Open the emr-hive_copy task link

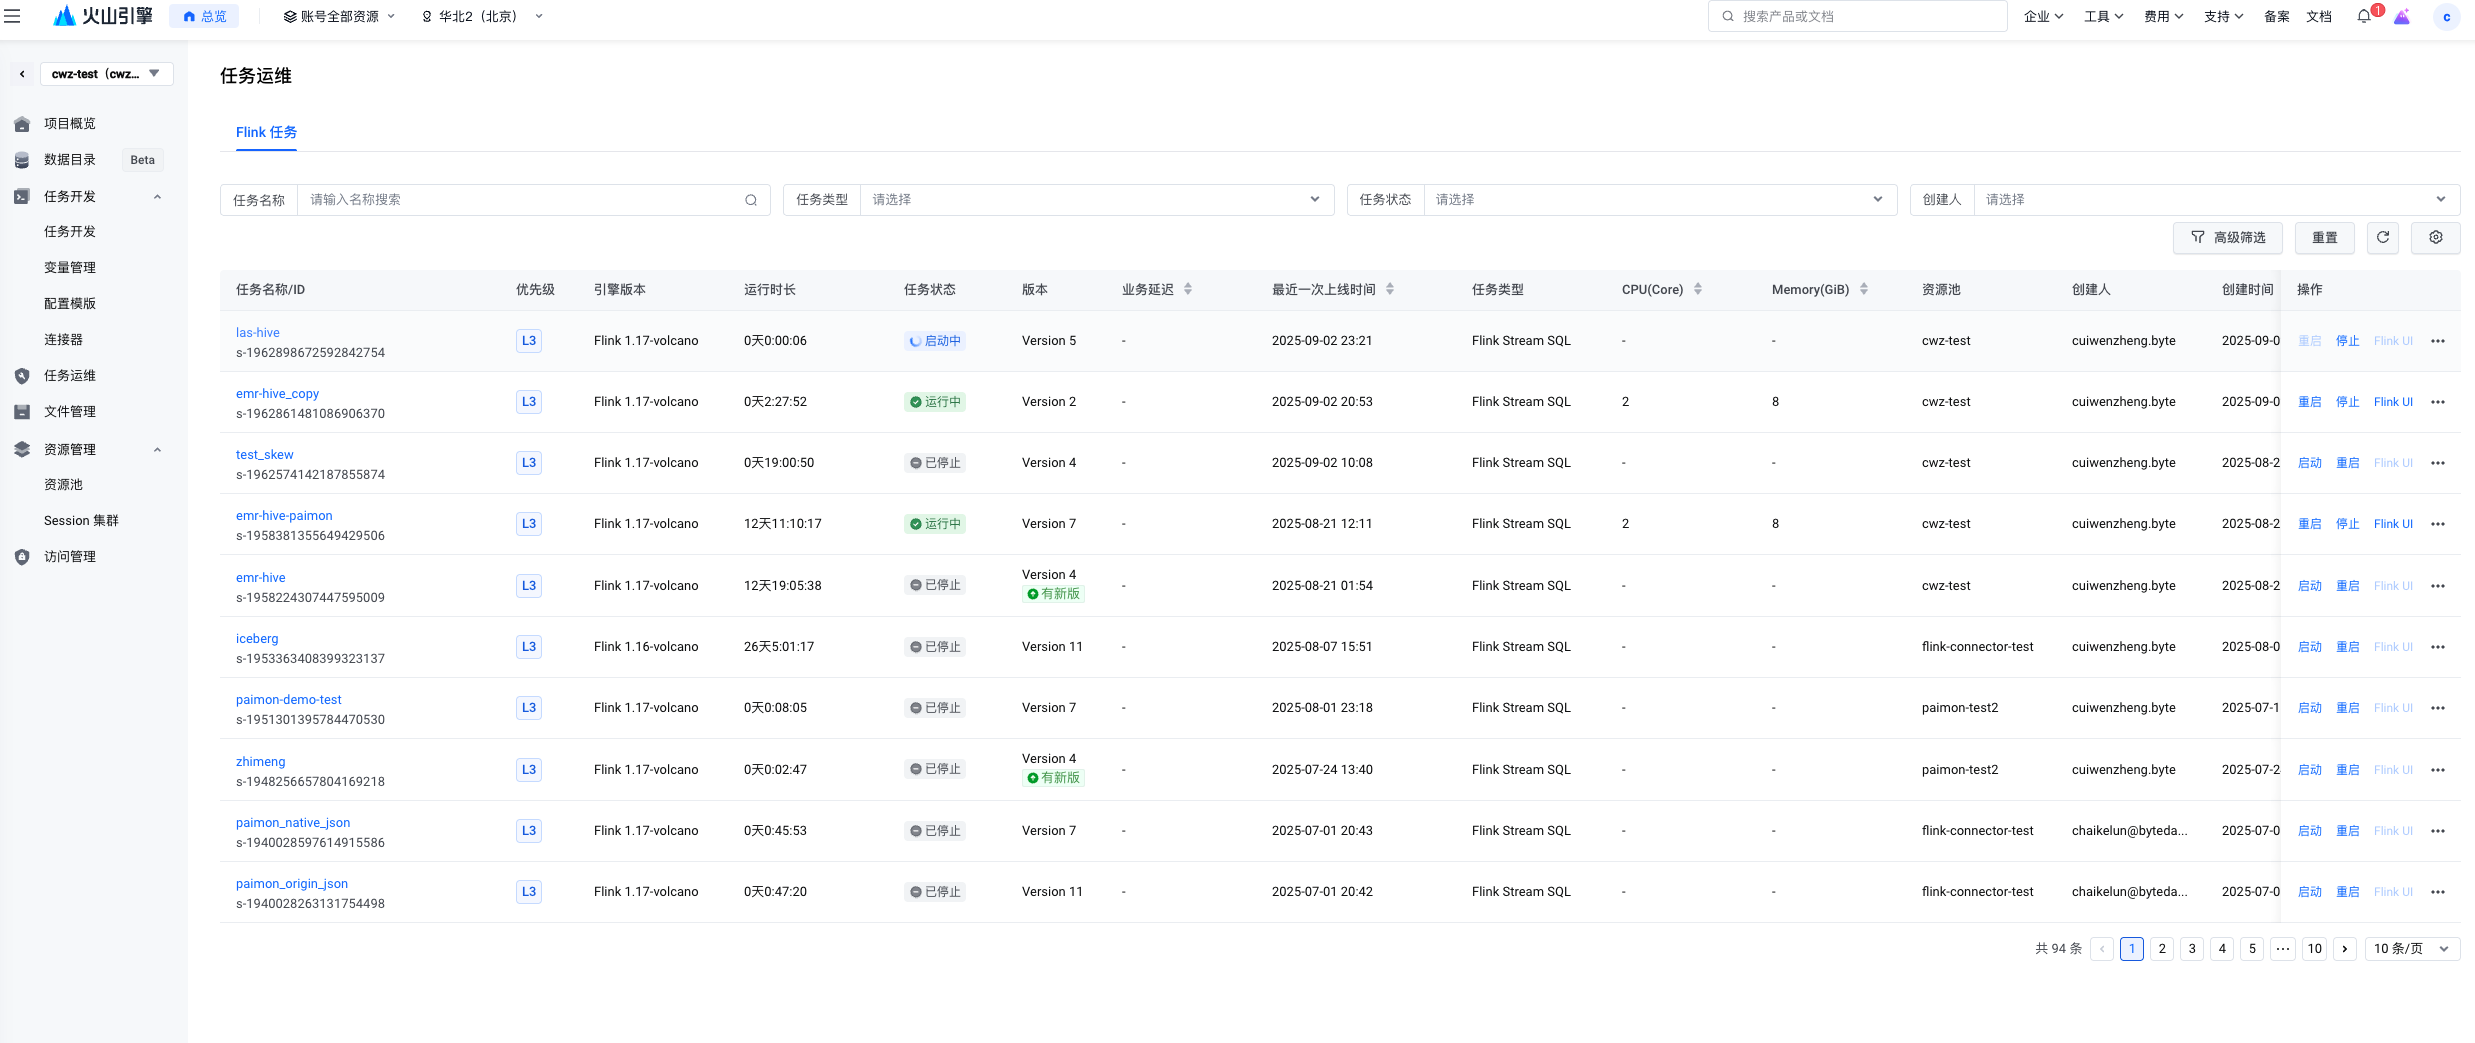click(277, 394)
